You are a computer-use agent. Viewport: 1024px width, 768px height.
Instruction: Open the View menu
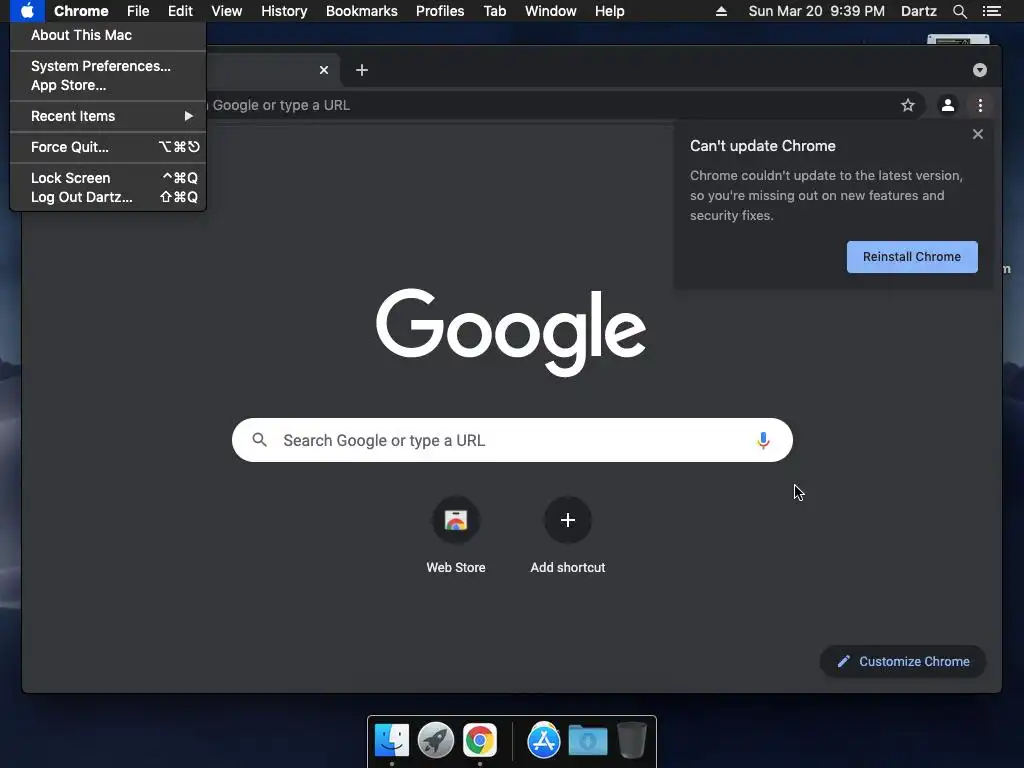tap(227, 11)
